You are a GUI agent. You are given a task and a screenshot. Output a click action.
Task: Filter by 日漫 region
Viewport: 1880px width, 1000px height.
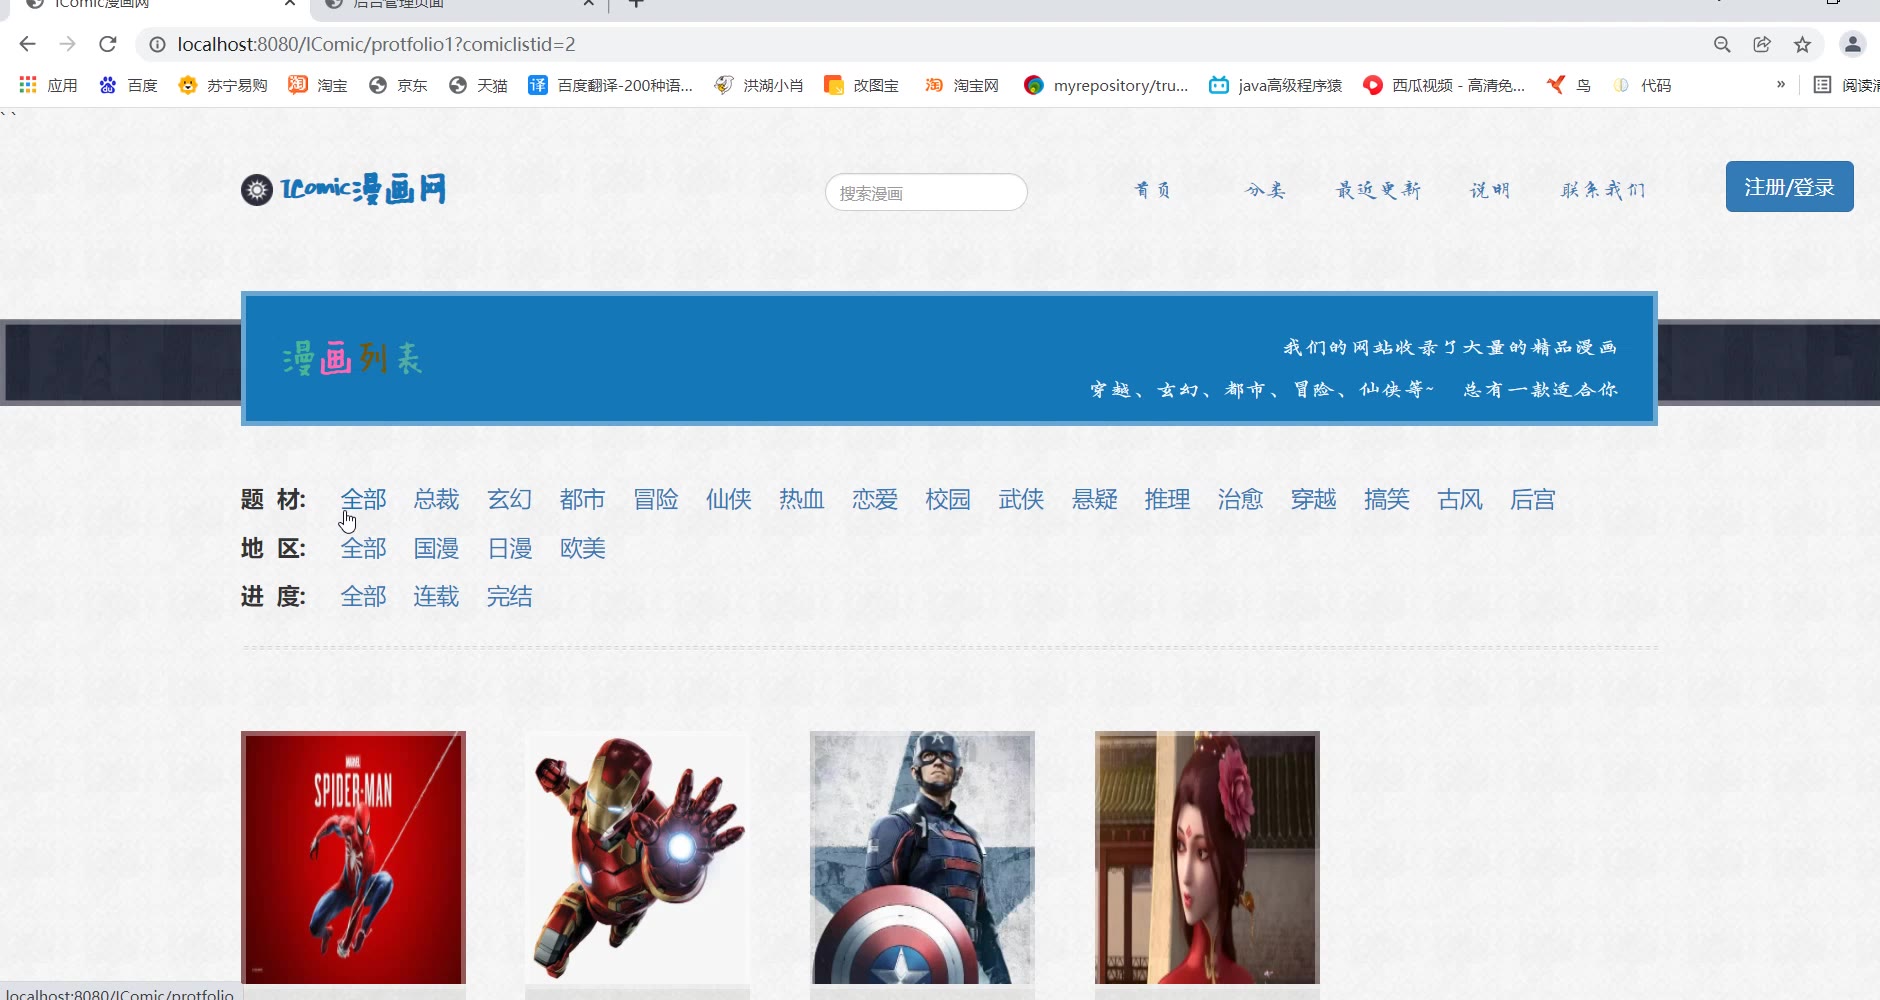click(509, 548)
